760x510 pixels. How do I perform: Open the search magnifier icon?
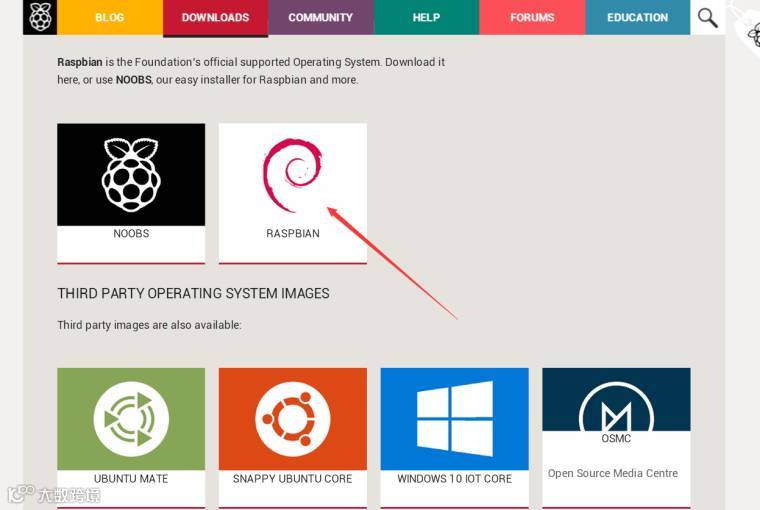(x=707, y=17)
